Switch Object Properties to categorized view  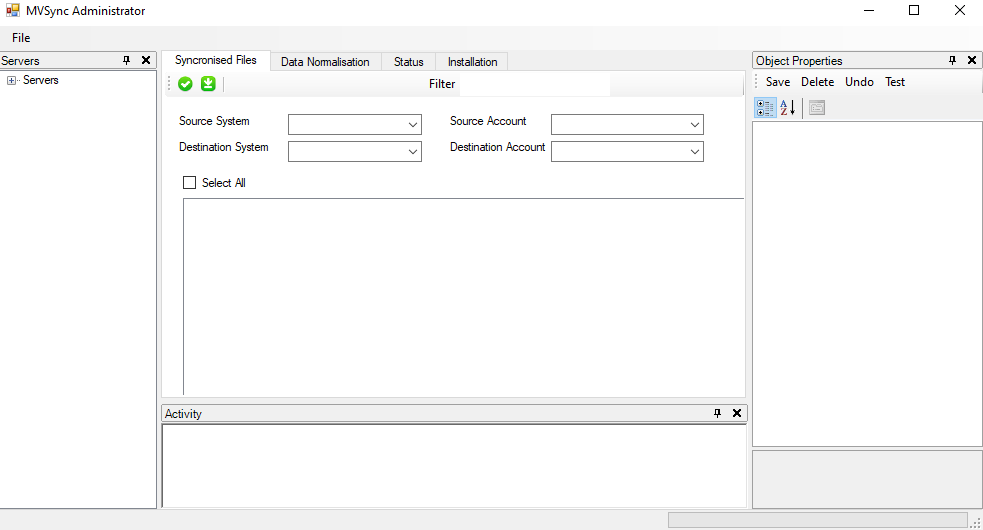(x=765, y=108)
